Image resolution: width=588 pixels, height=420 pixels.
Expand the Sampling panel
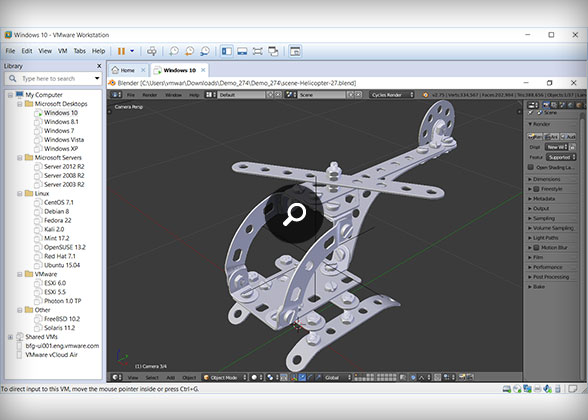click(552, 218)
